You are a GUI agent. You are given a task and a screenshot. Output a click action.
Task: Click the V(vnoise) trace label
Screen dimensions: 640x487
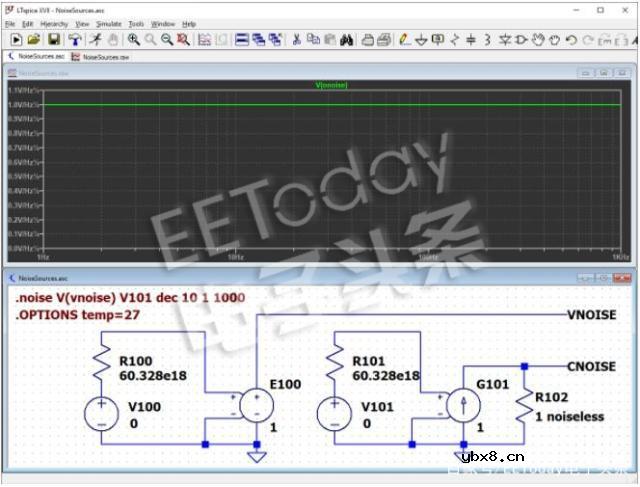tap(330, 85)
